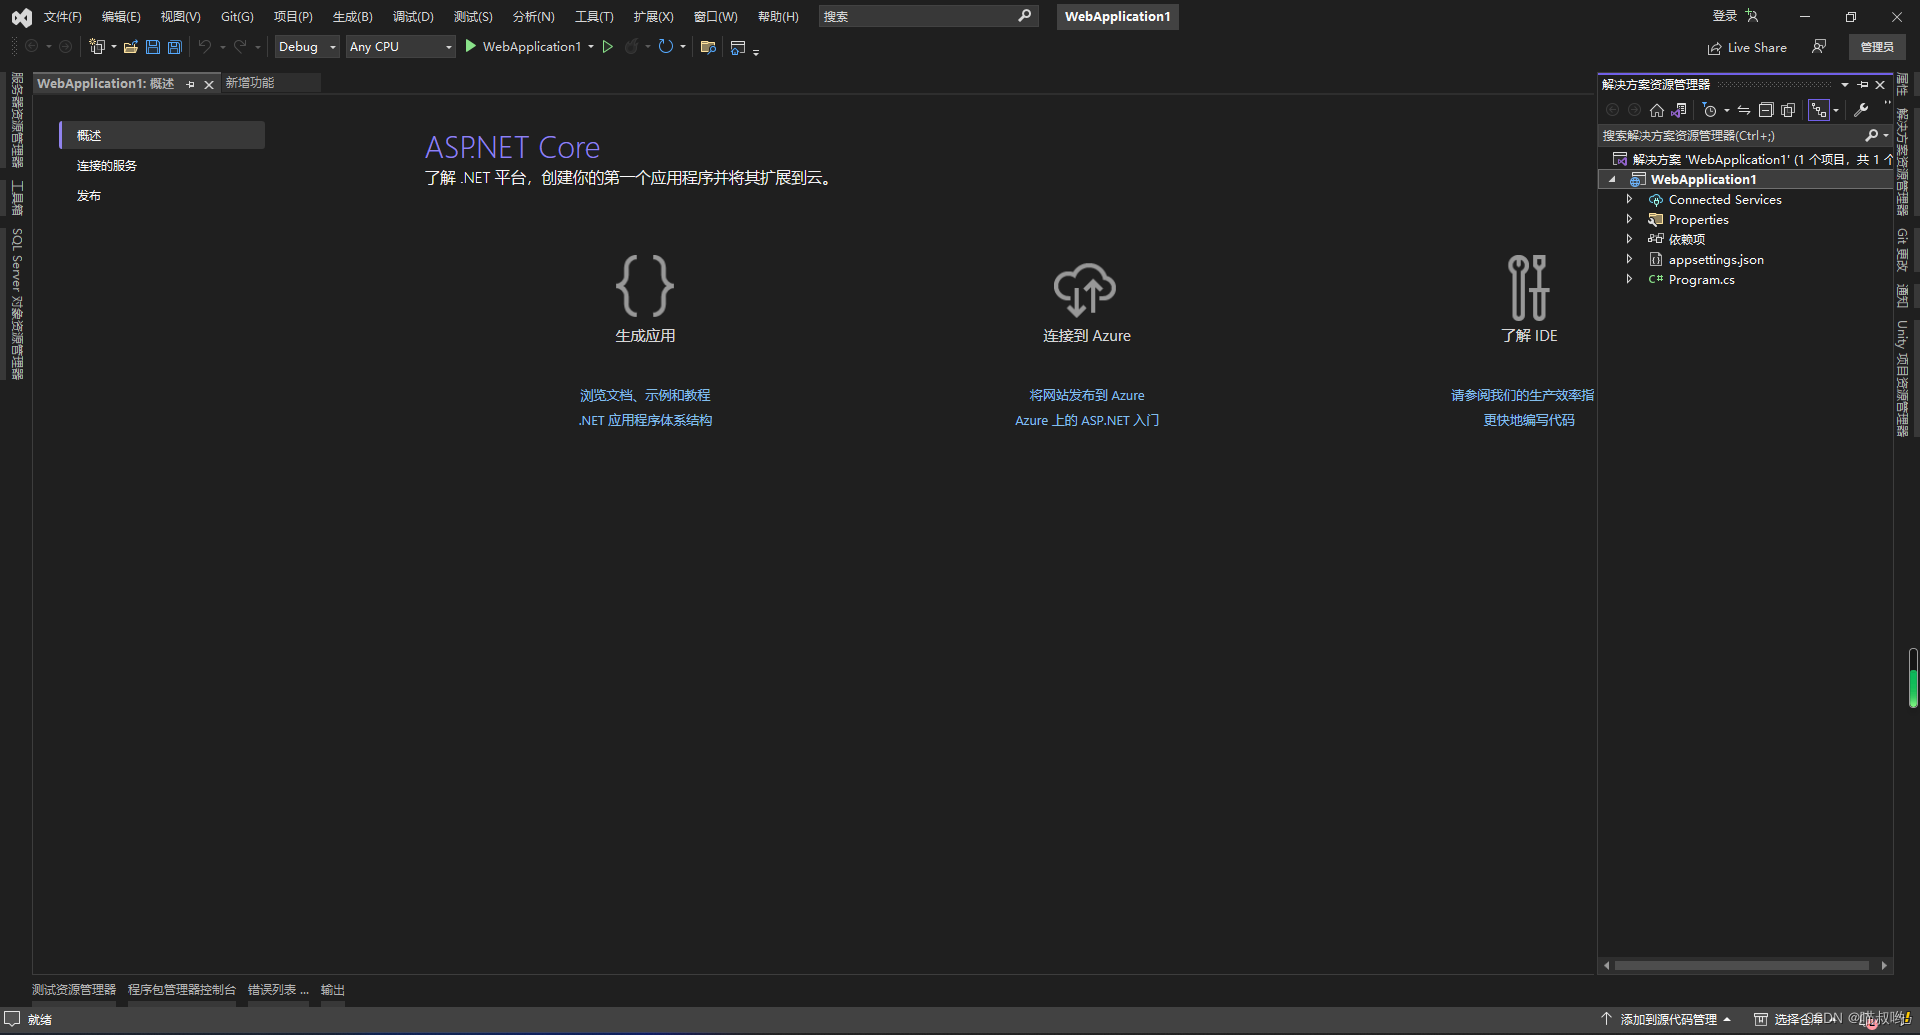Open the 输出 bottom tab
Viewport: 1920px width, 1035px height.
[x=333, y=990]
